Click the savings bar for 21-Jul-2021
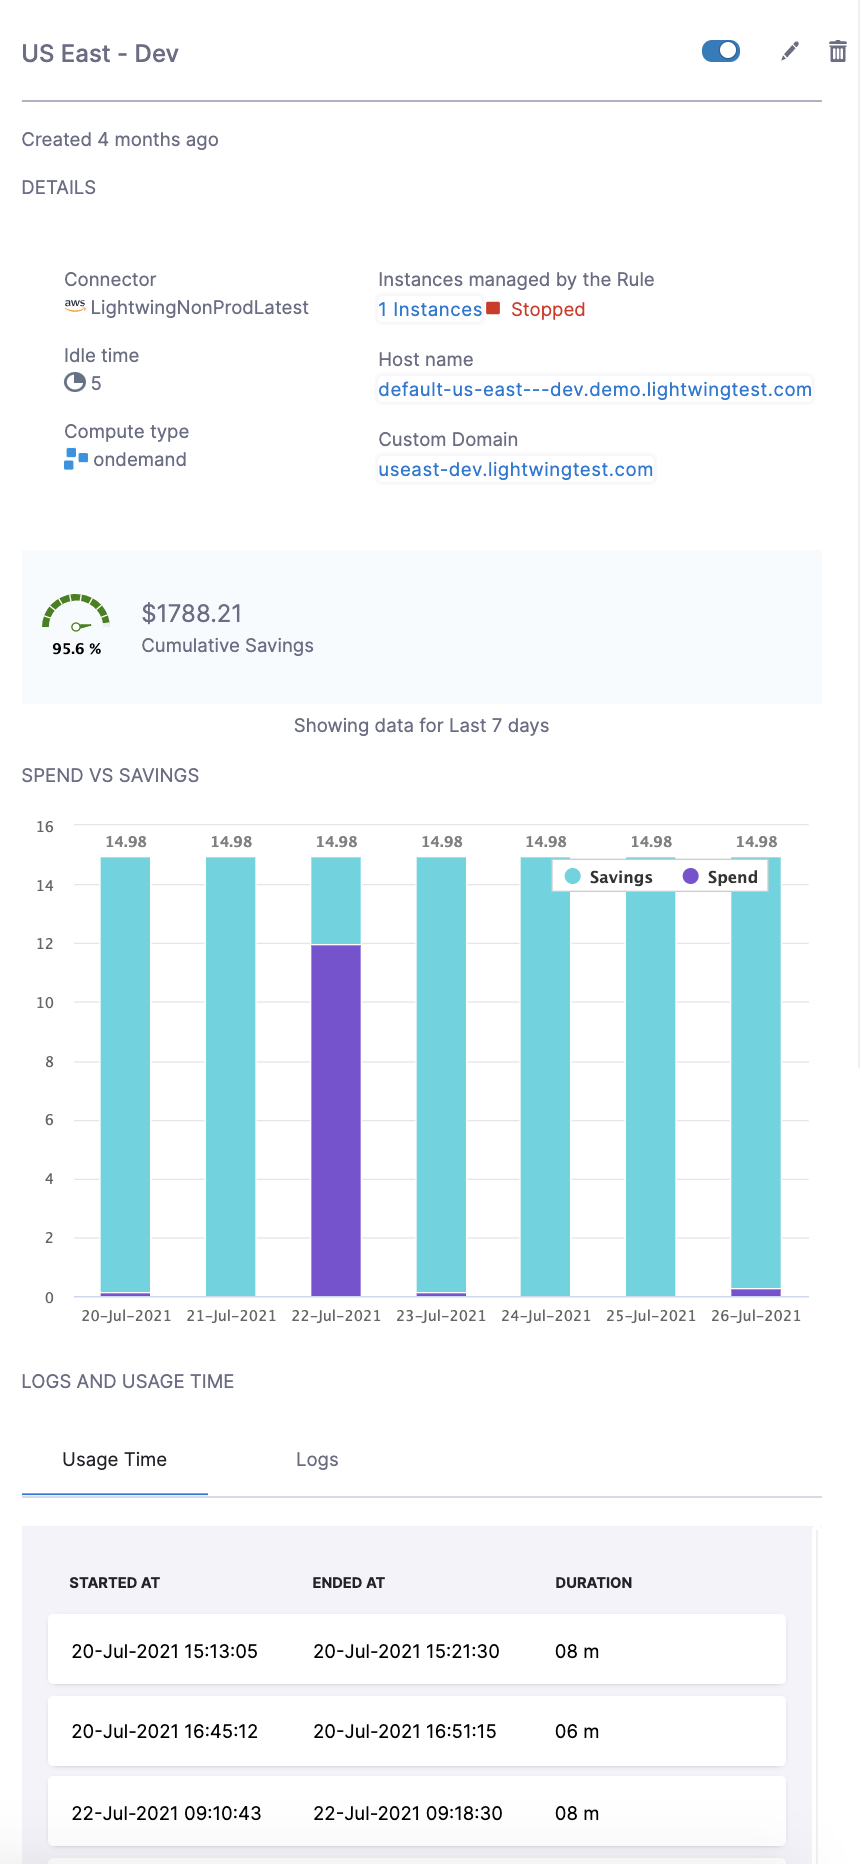Viewport: 862px width, 1864px height. point(231,1076)
